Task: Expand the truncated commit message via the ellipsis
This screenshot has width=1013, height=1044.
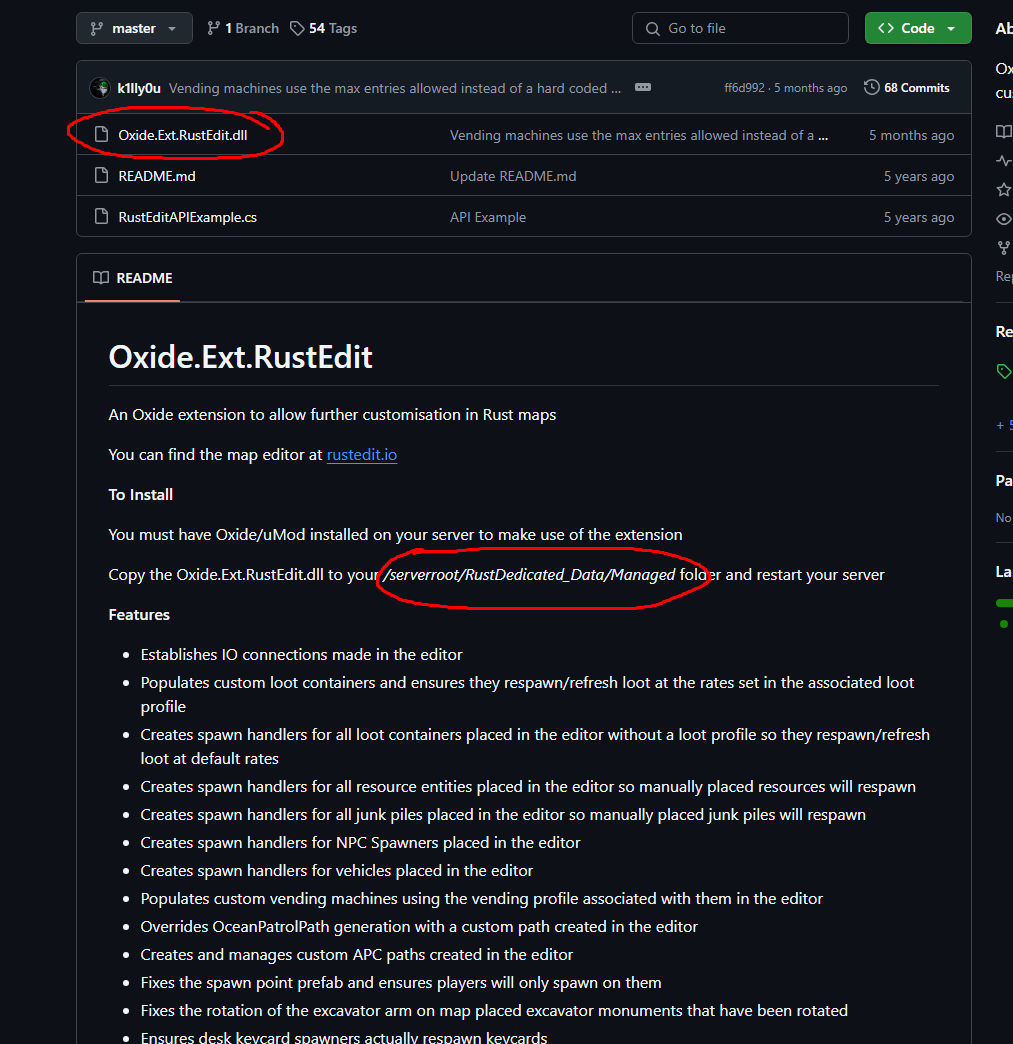Action: click(642, 88)
